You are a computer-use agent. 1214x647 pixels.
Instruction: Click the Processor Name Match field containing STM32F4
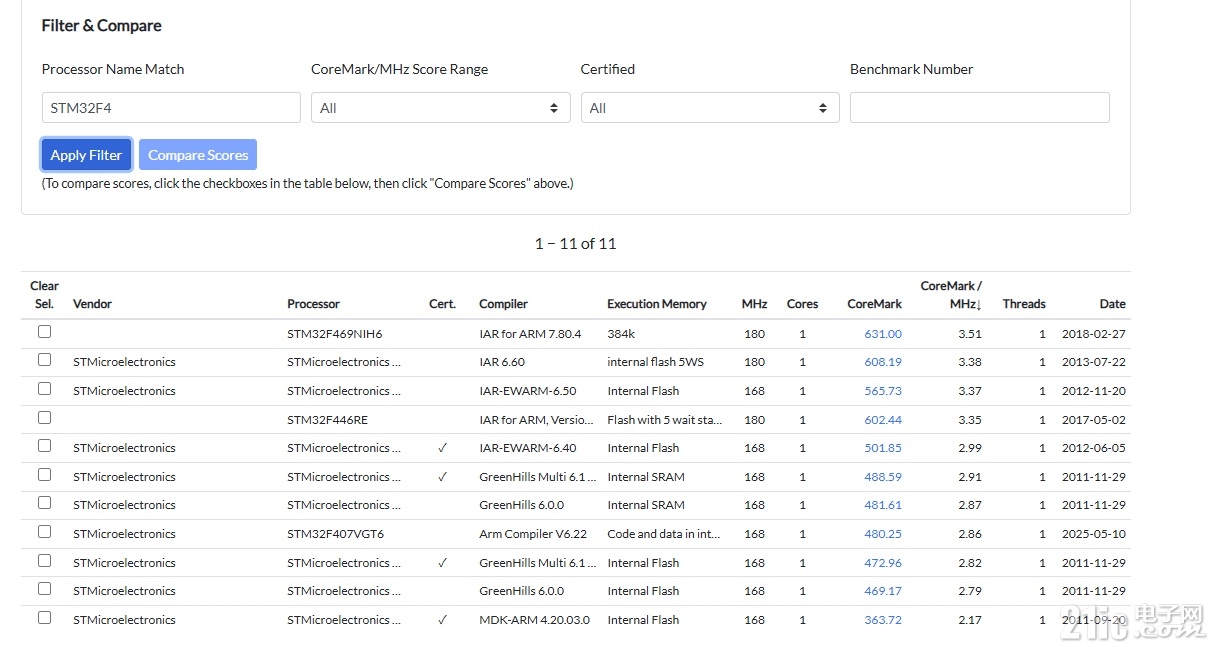point(171,108)
